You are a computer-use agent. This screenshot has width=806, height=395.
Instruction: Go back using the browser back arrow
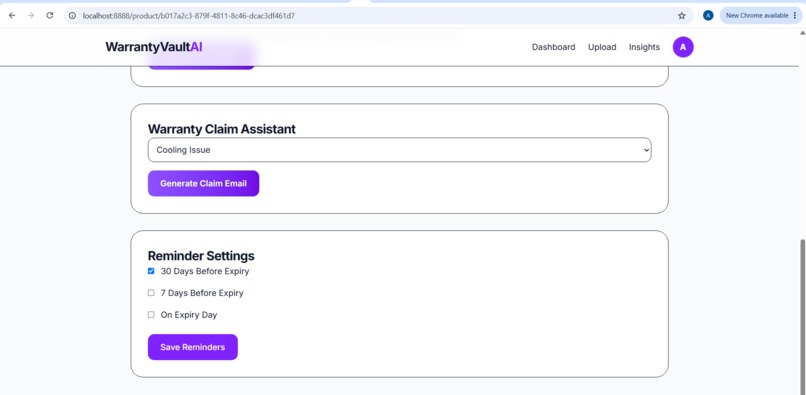[12, 15]
